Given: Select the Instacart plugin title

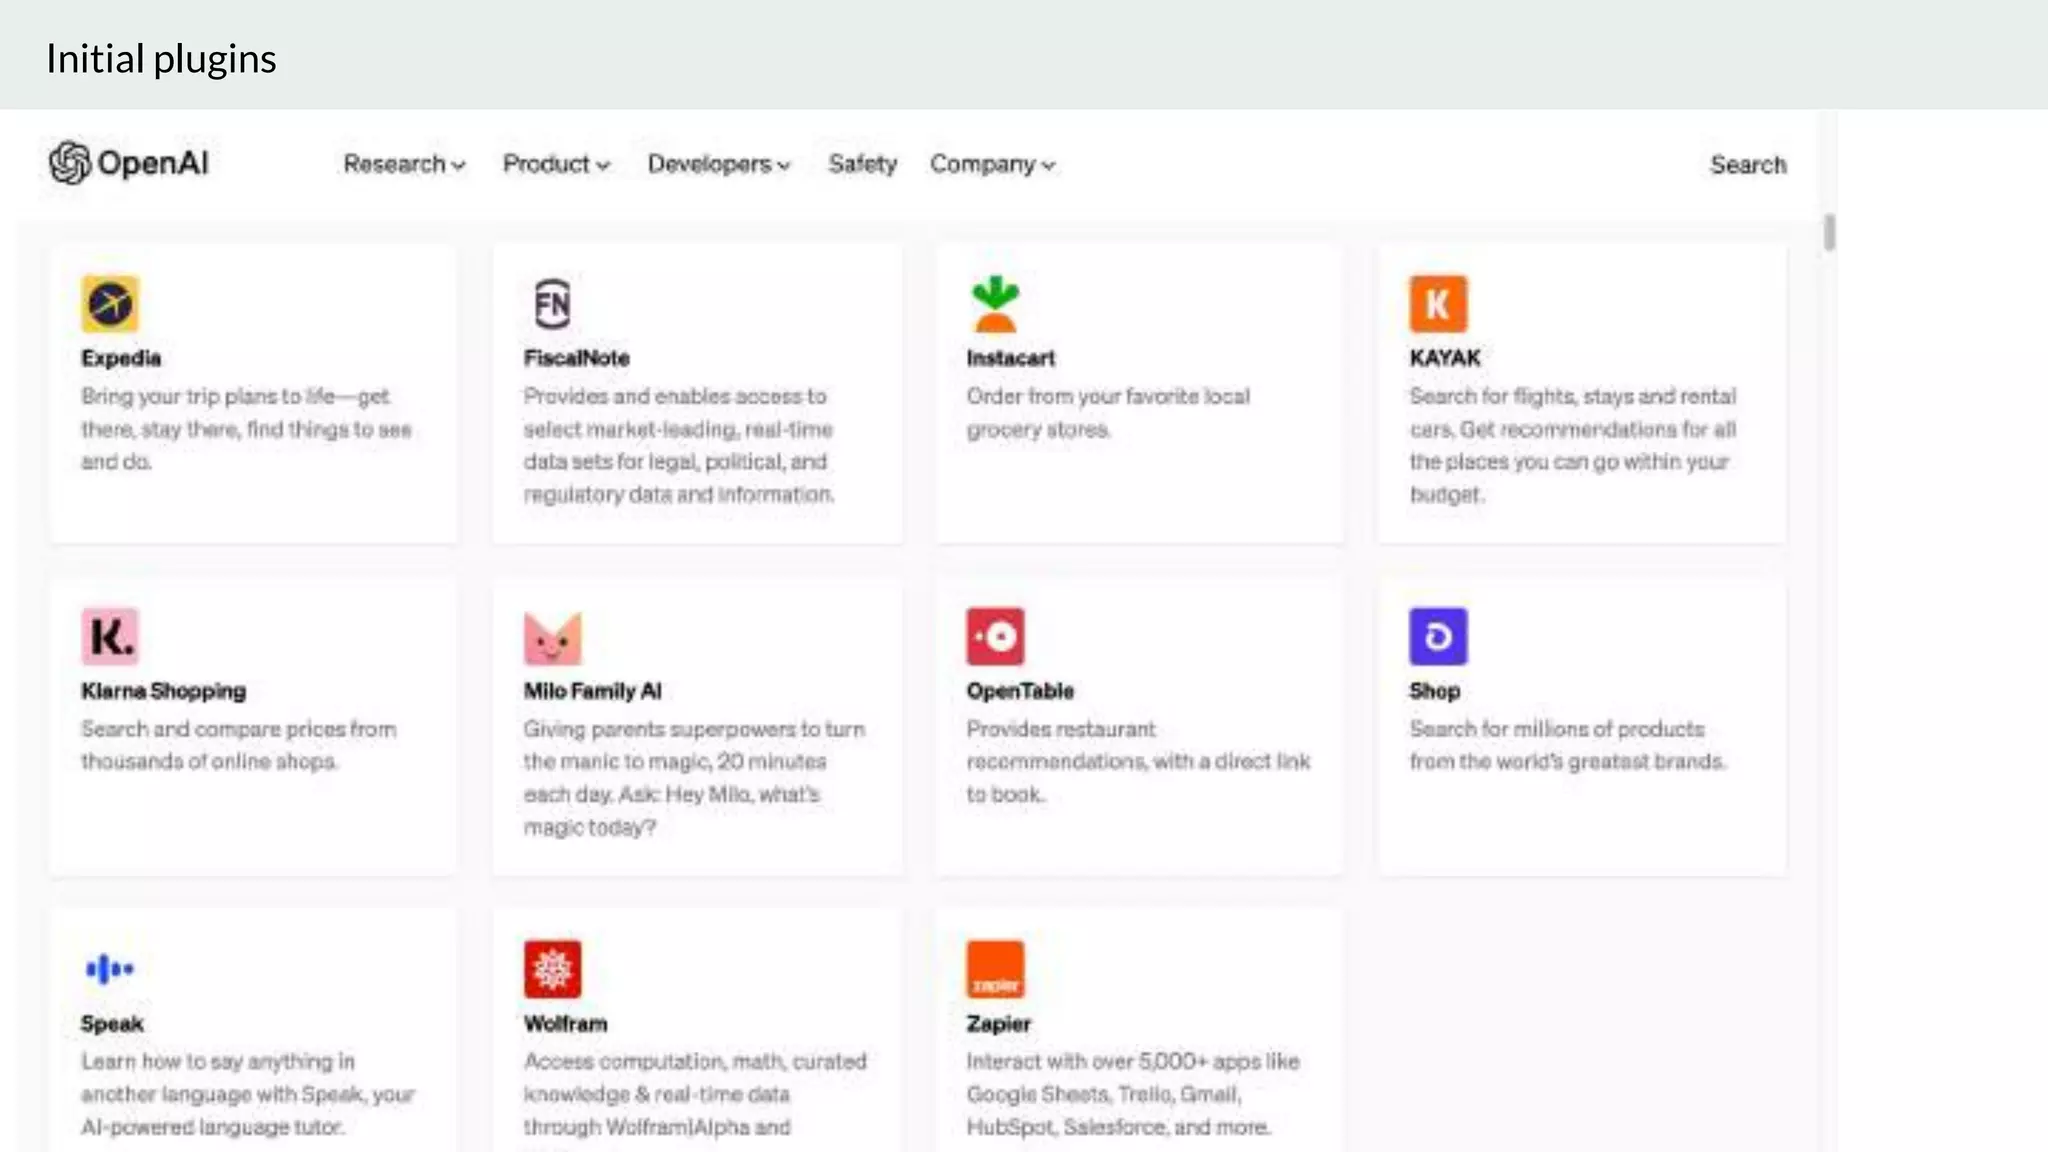Looking at the screenshot, I should (1010, 358).
